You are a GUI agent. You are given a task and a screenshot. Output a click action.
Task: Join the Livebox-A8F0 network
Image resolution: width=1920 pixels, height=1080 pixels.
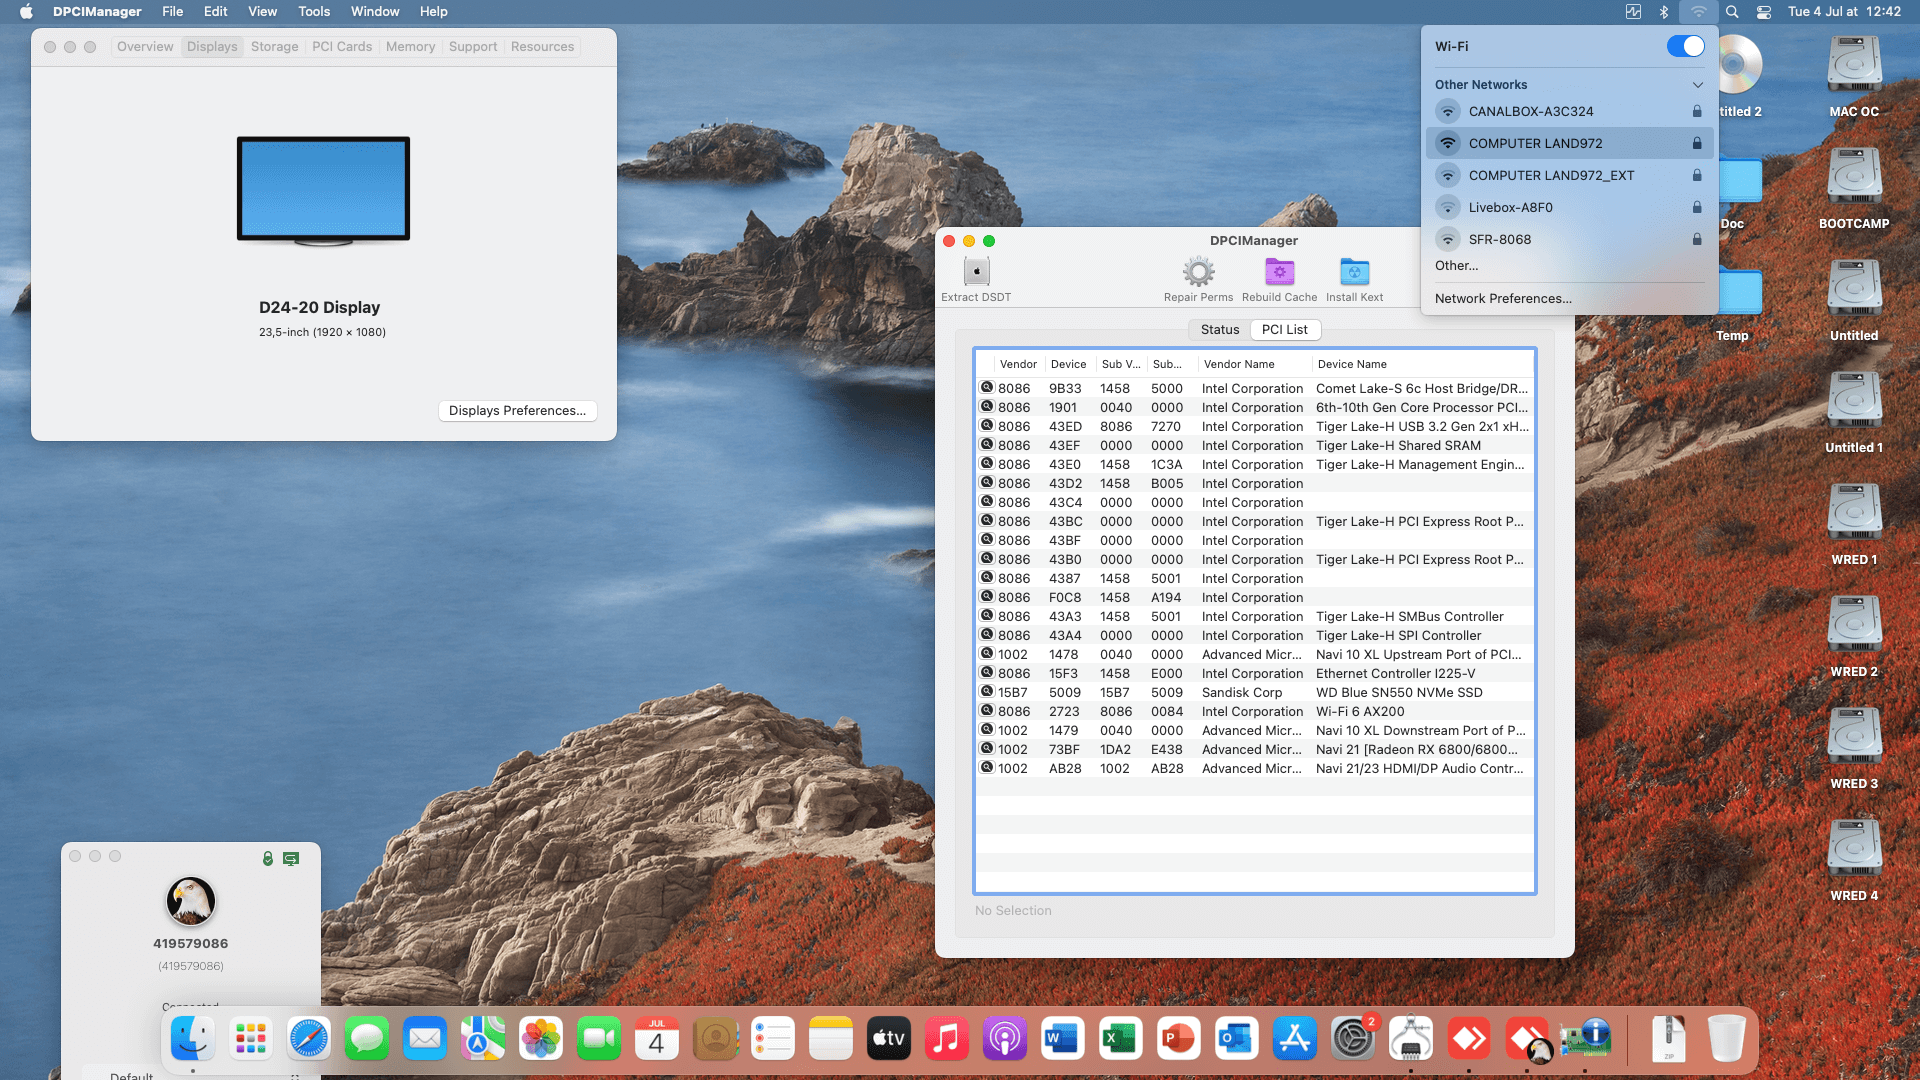pyautogui.click(x=1569, y=207)
